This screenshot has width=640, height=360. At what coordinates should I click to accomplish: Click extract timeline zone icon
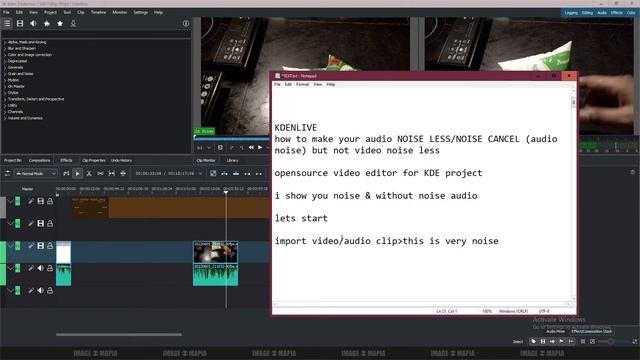coord(247,173)
